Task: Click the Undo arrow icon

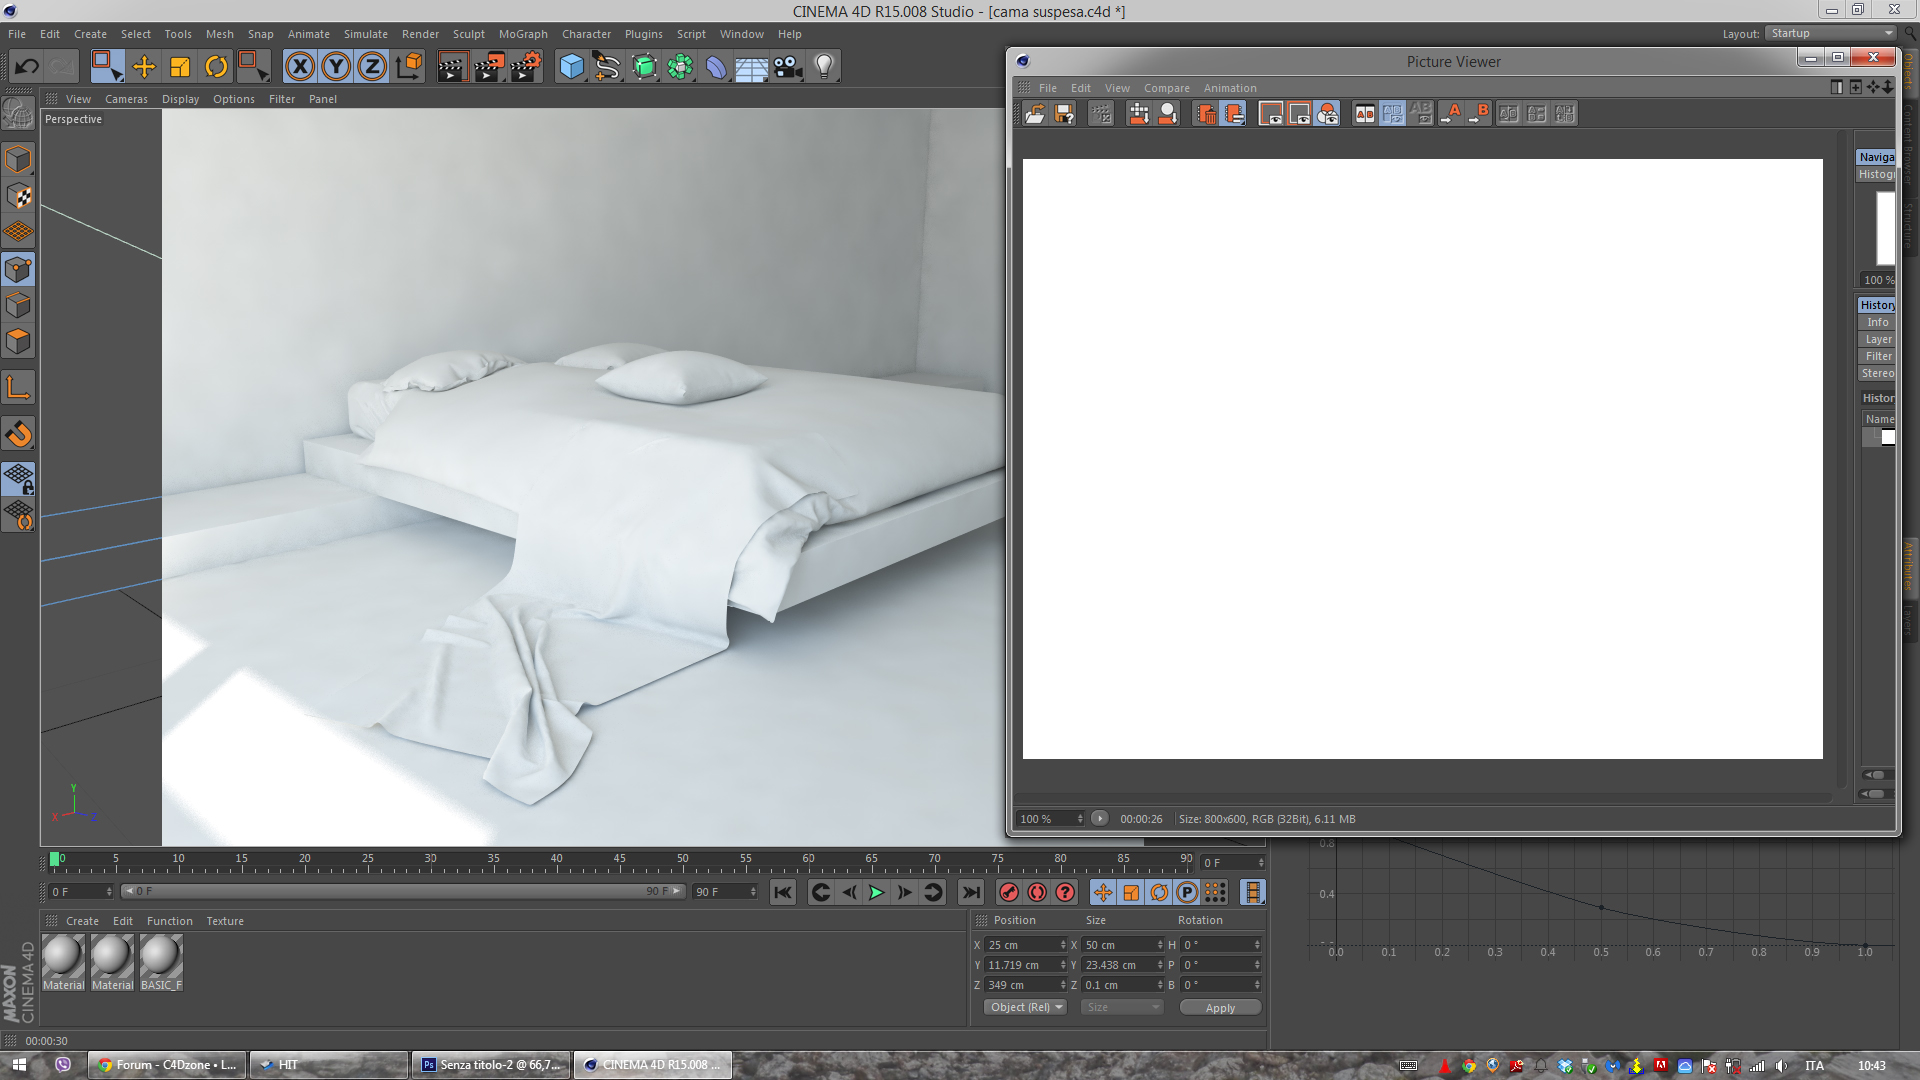Action: [x=27, y=67]
